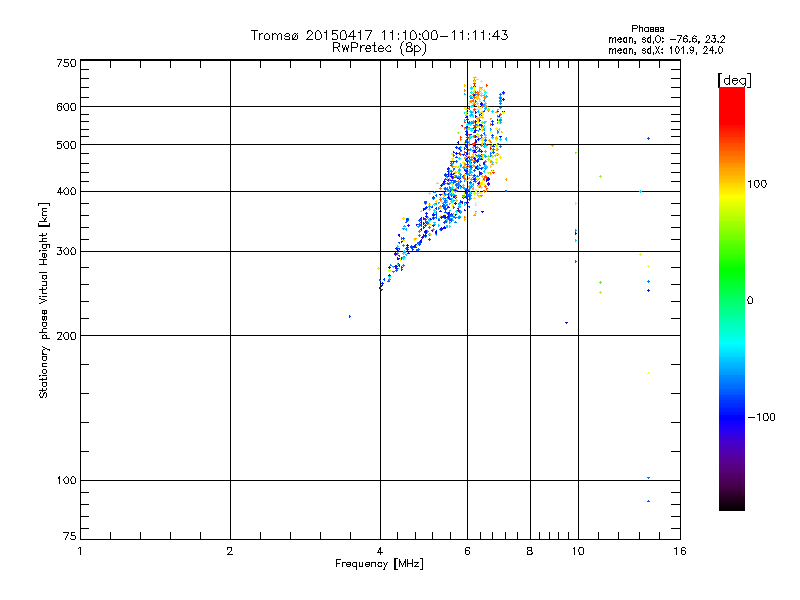Click the colorbar tick label '0'
Viewport: 800px width, 600px height.
click(x=750, y=301)
